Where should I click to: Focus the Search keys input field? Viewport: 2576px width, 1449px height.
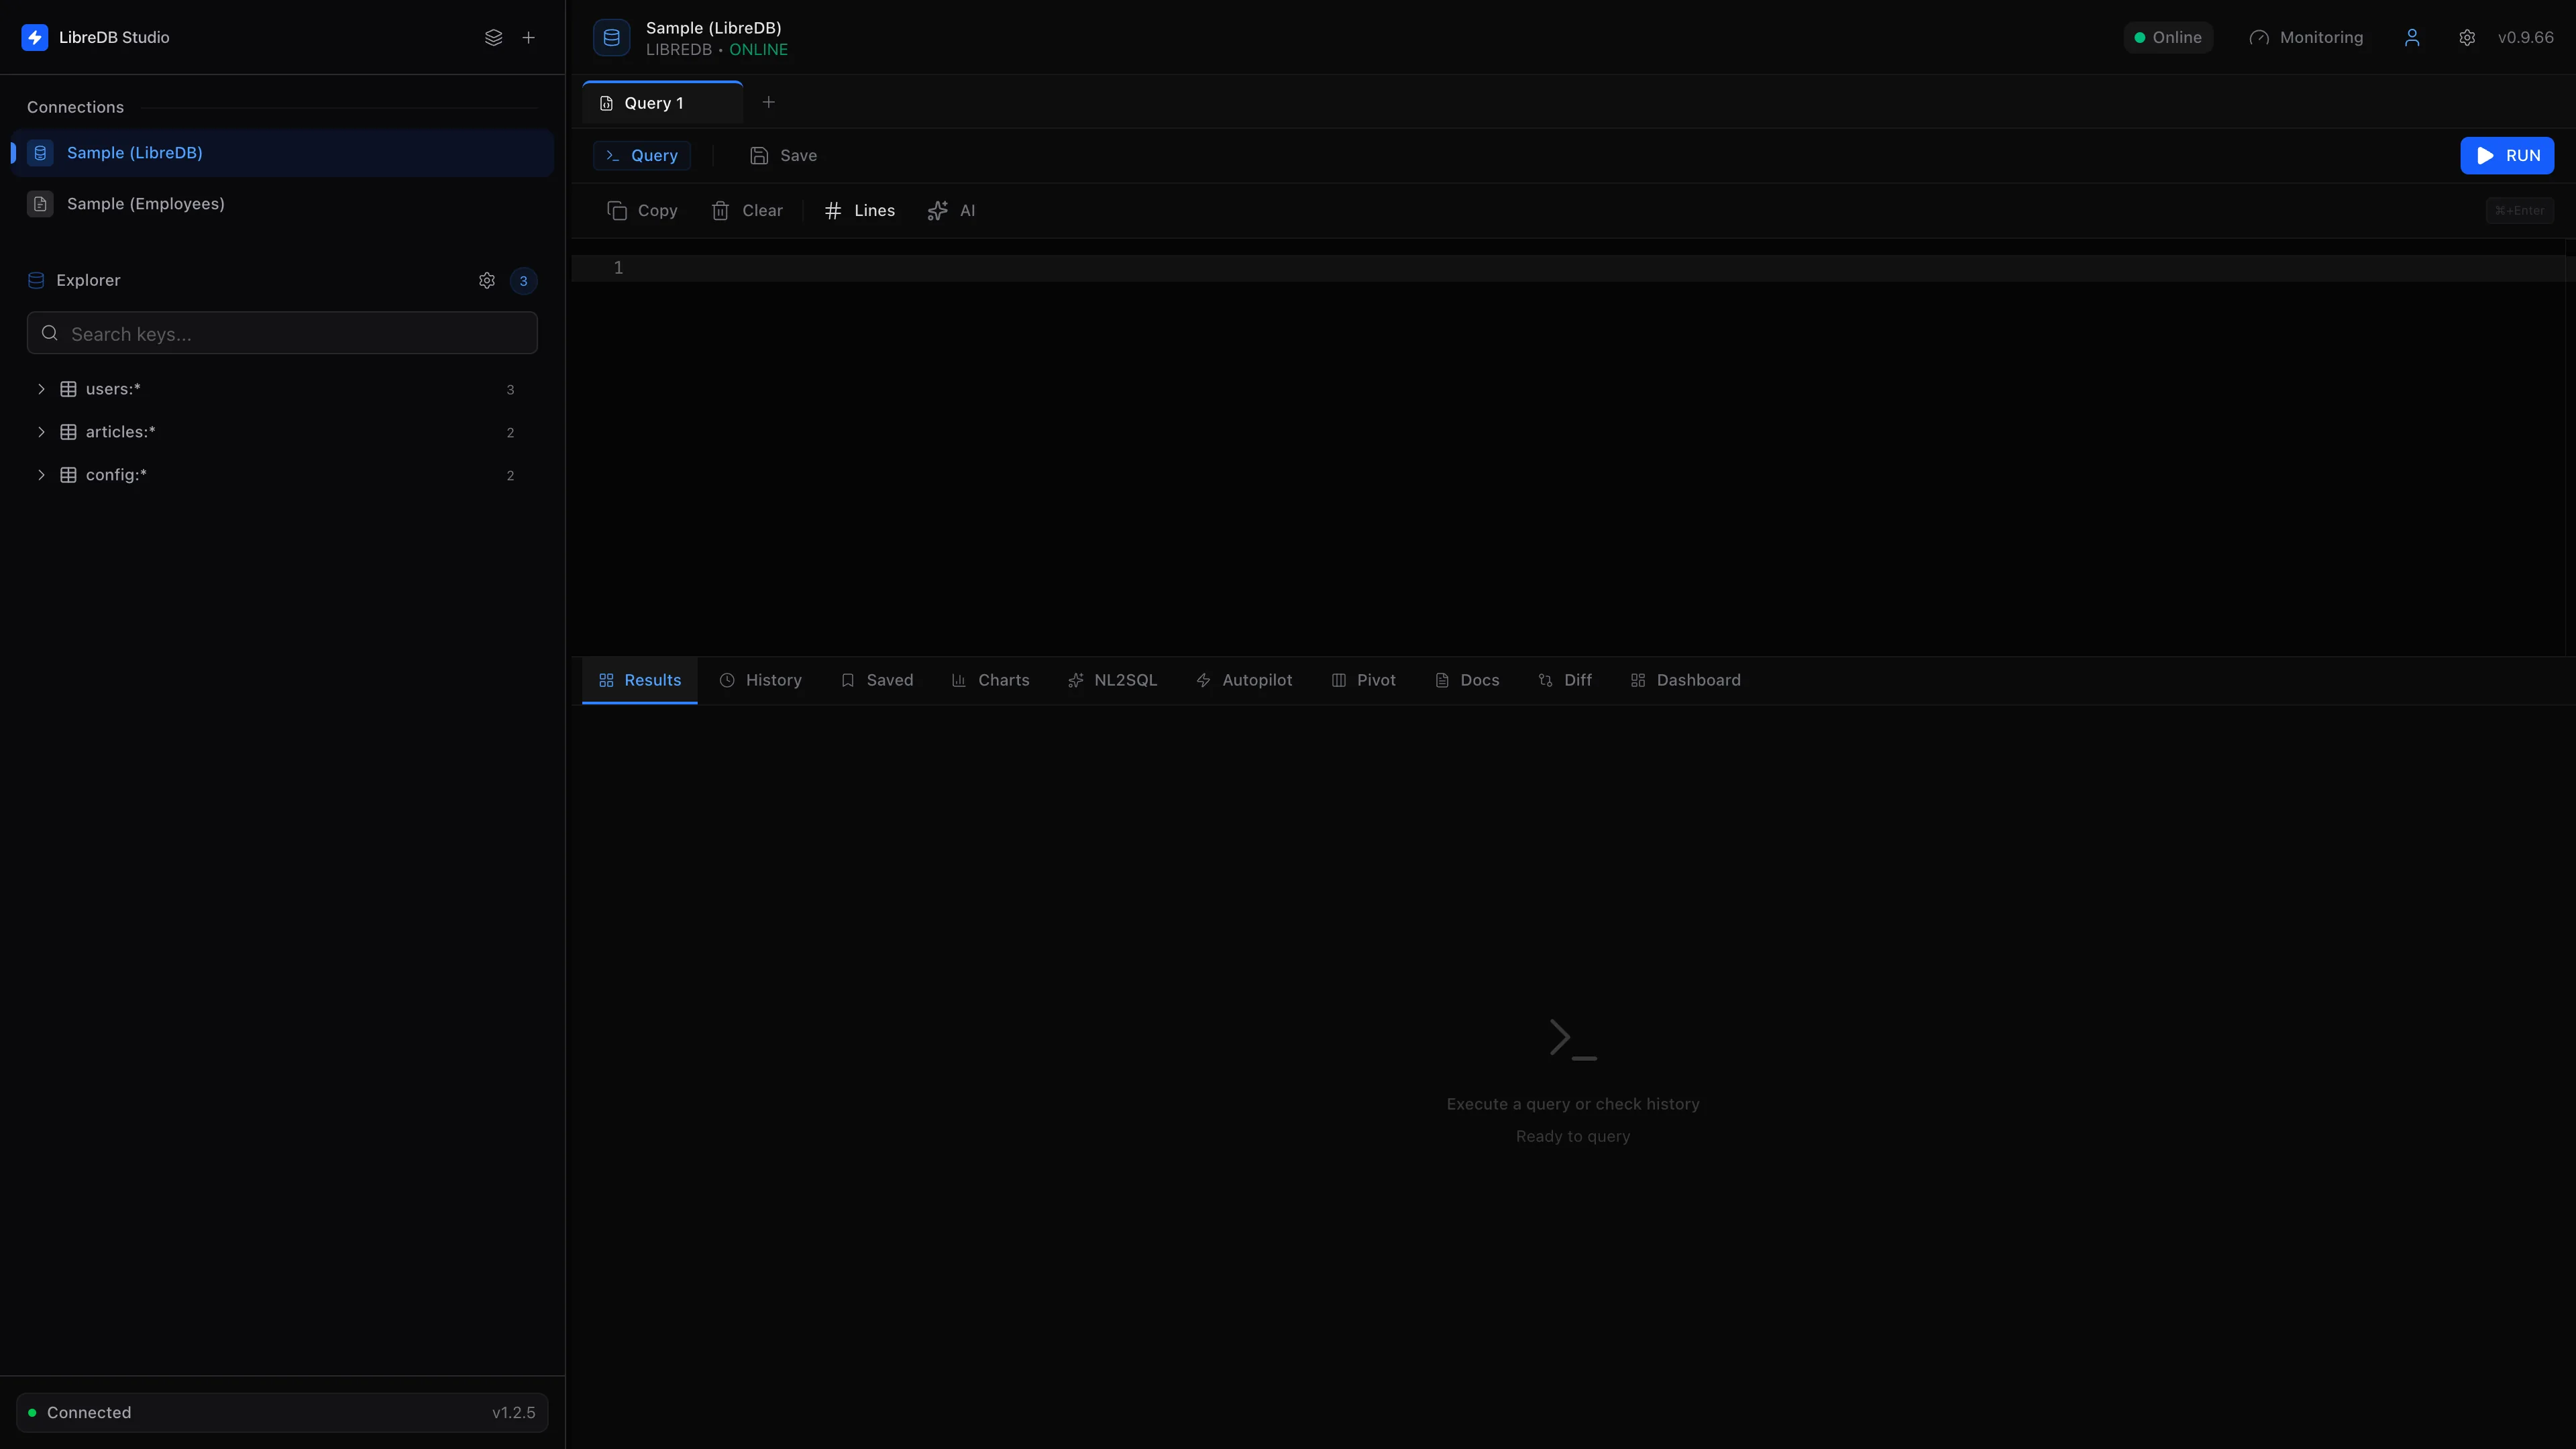[282, 333]
